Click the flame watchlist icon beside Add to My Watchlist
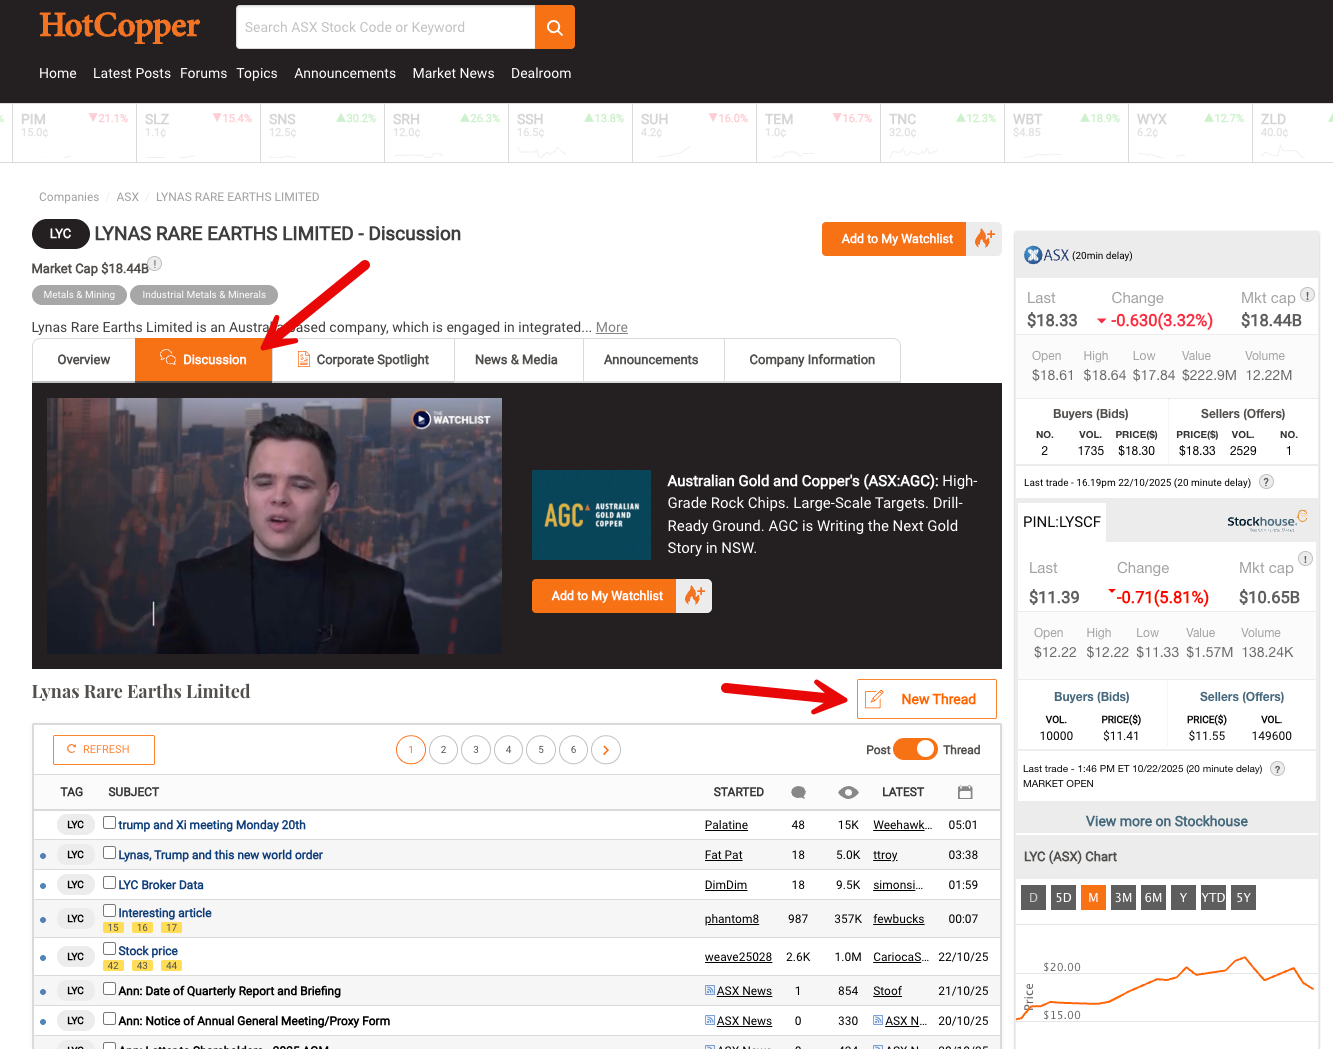Viewport: 1333px width, 1049px height. 984,238
